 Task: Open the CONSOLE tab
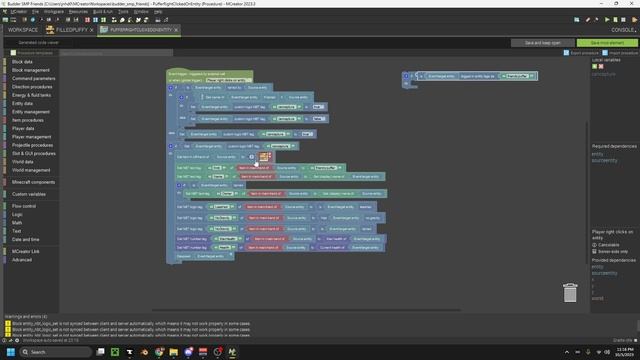623,30
